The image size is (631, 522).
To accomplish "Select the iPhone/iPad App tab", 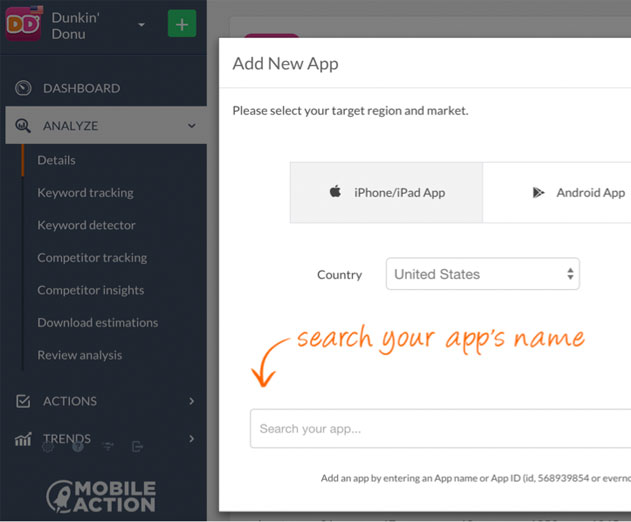I will pyautogui.click(x=386, y=193).
